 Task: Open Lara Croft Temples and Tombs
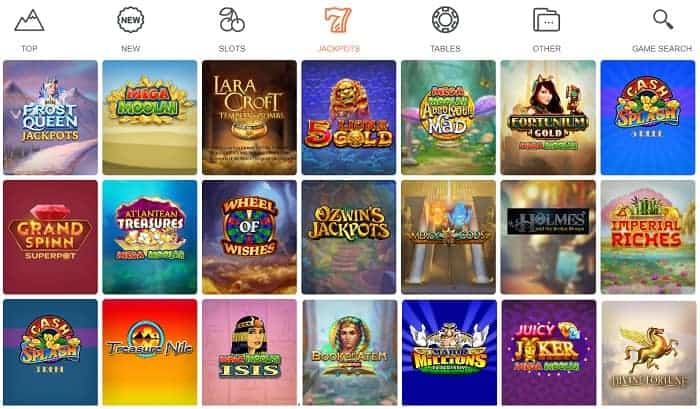pos(249,117)
